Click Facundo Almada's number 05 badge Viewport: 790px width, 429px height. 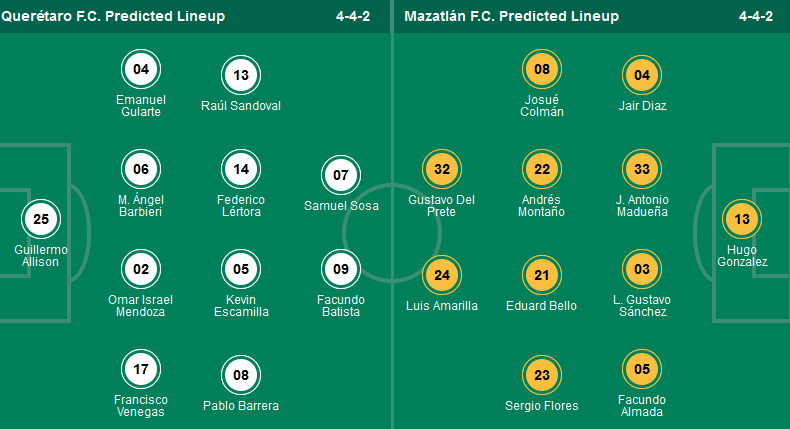[x=642, y=370]
